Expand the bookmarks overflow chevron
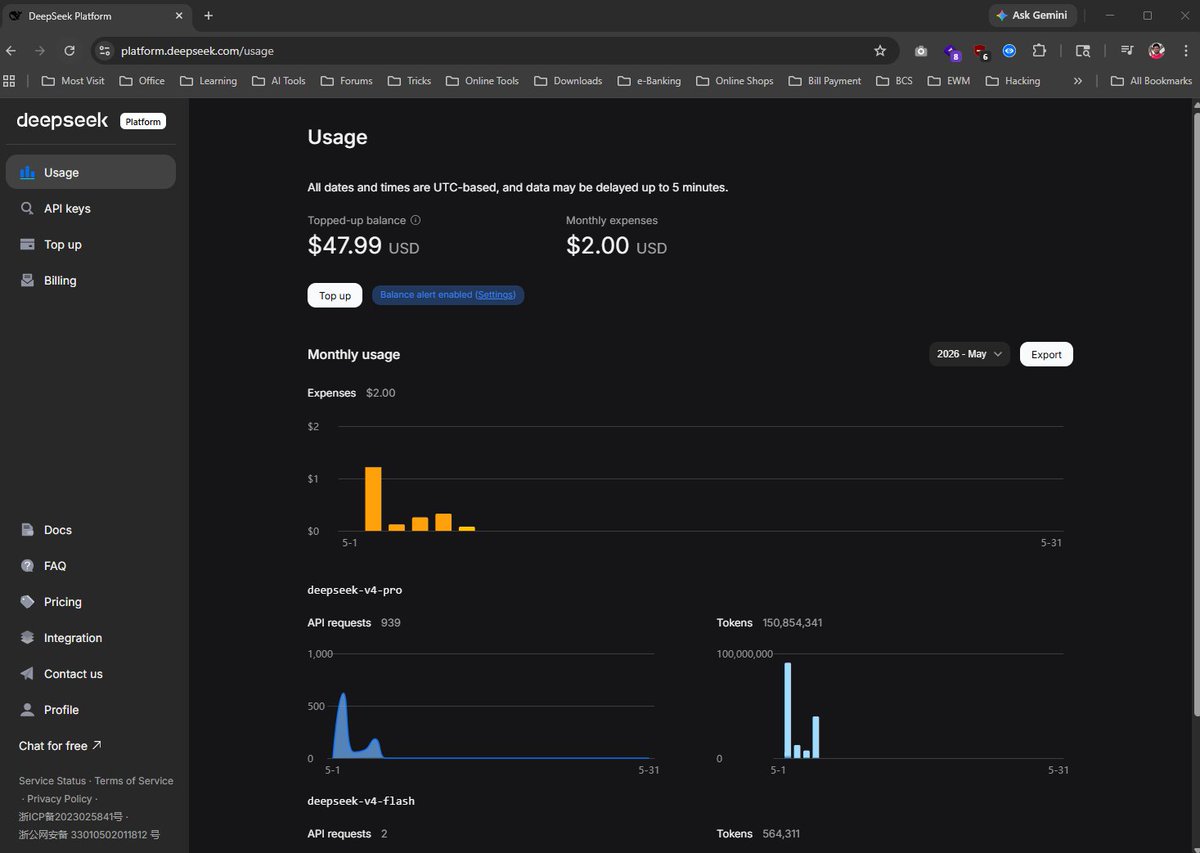1200x853 pixels. point(1077,81)
